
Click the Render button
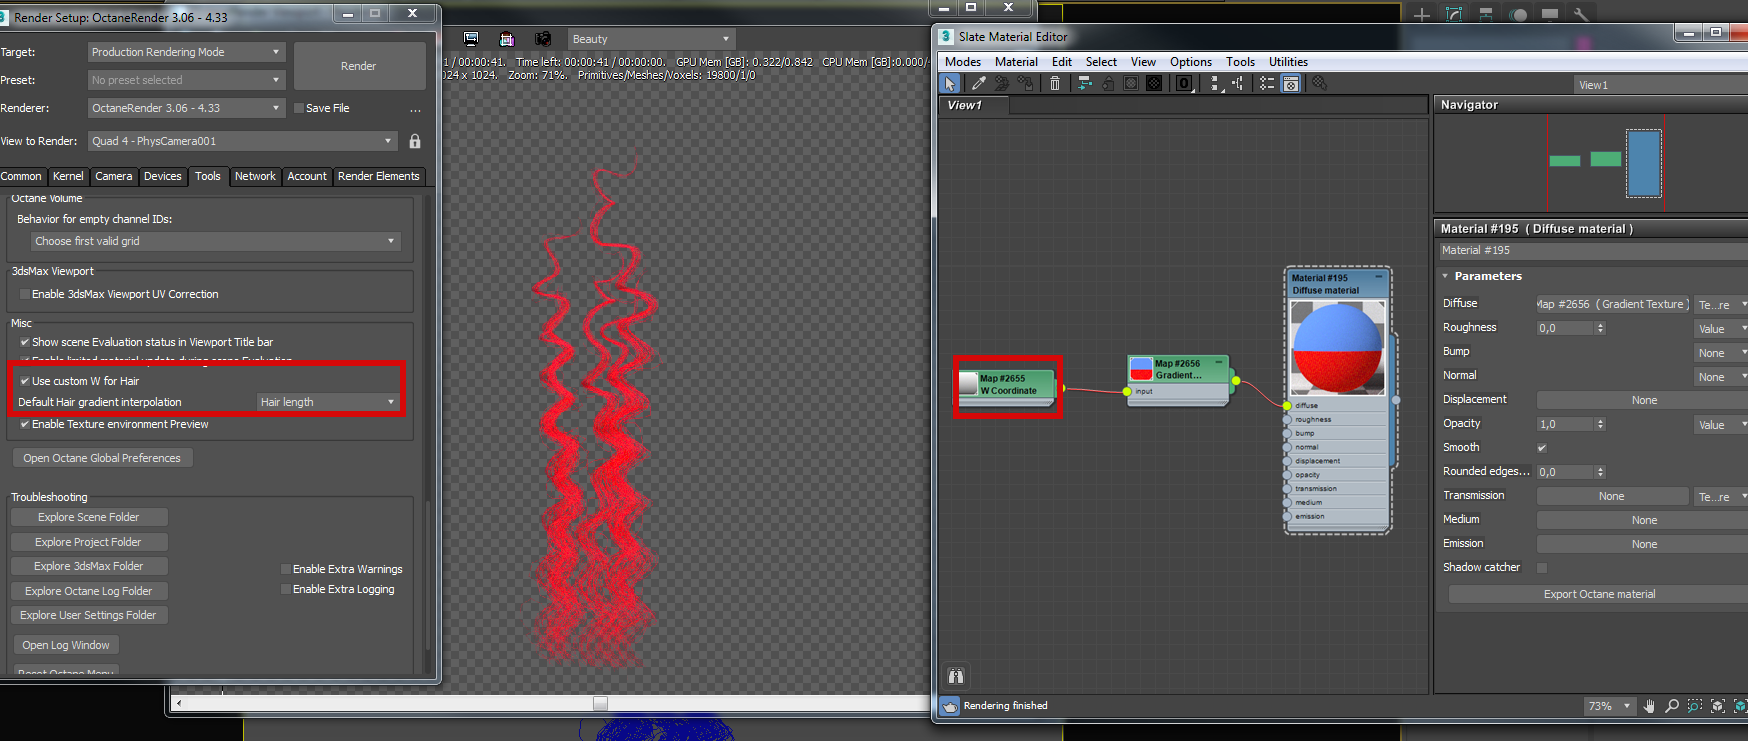[359, 66]
